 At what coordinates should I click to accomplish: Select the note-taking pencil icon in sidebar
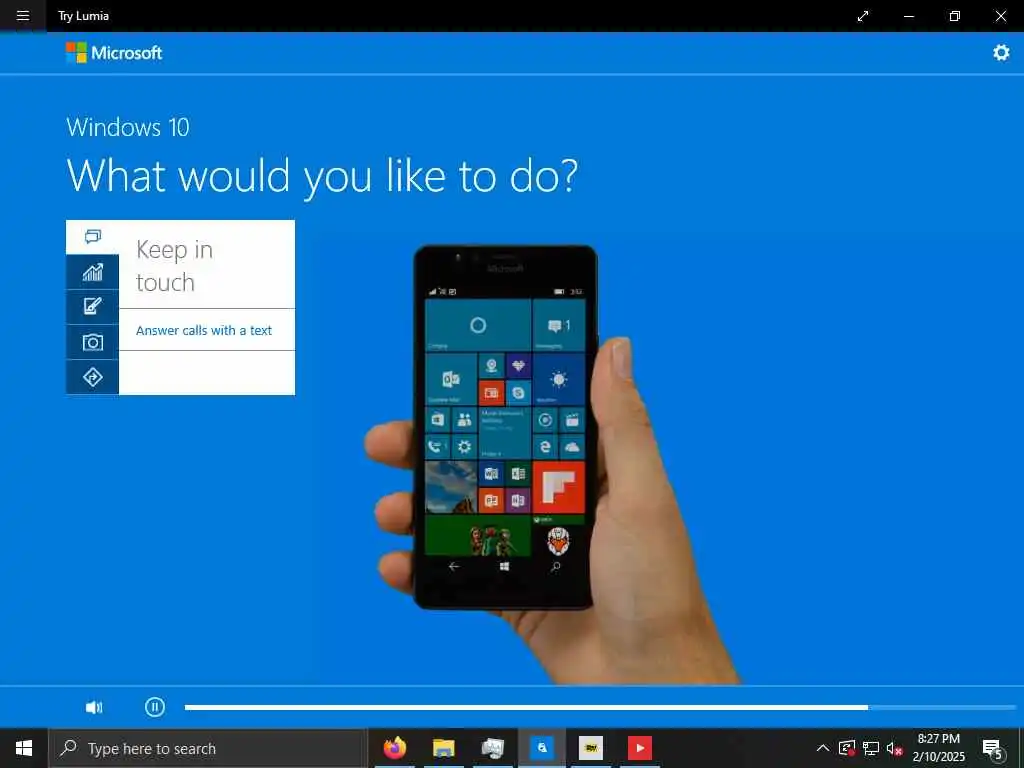93,306
